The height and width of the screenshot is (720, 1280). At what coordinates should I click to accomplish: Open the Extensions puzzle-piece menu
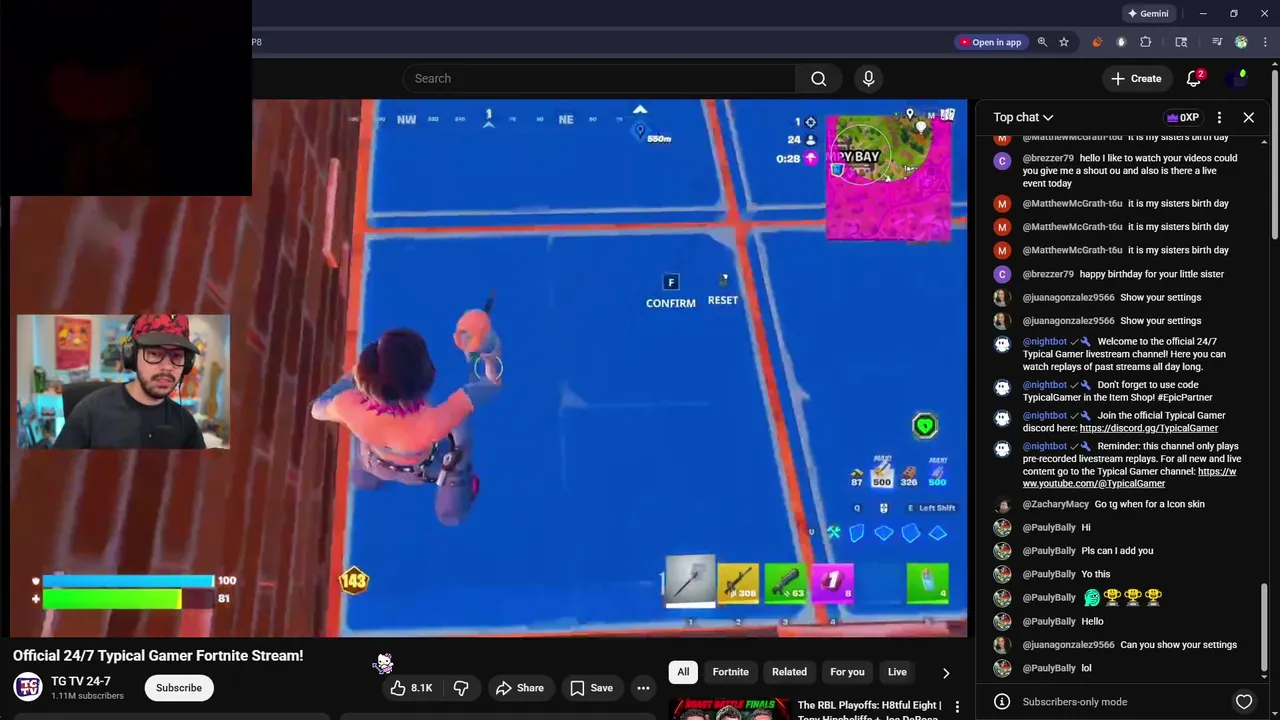(x=1146, y=42)
